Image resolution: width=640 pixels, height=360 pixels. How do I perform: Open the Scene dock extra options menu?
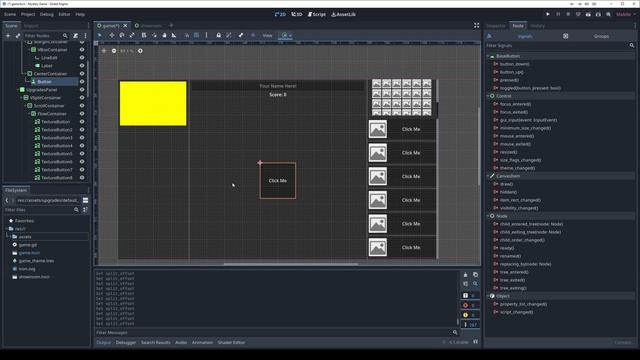tap(85, 36)
